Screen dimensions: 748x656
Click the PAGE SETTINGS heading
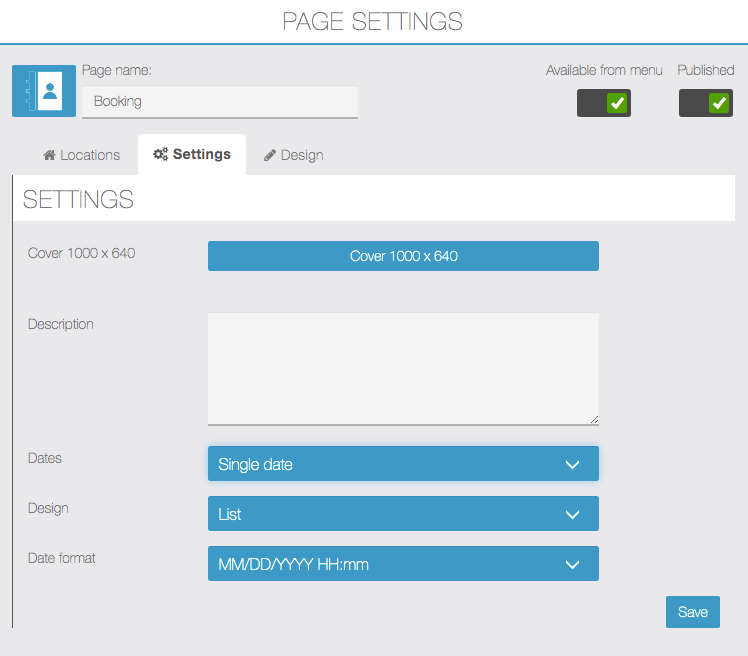click(373, 21)
